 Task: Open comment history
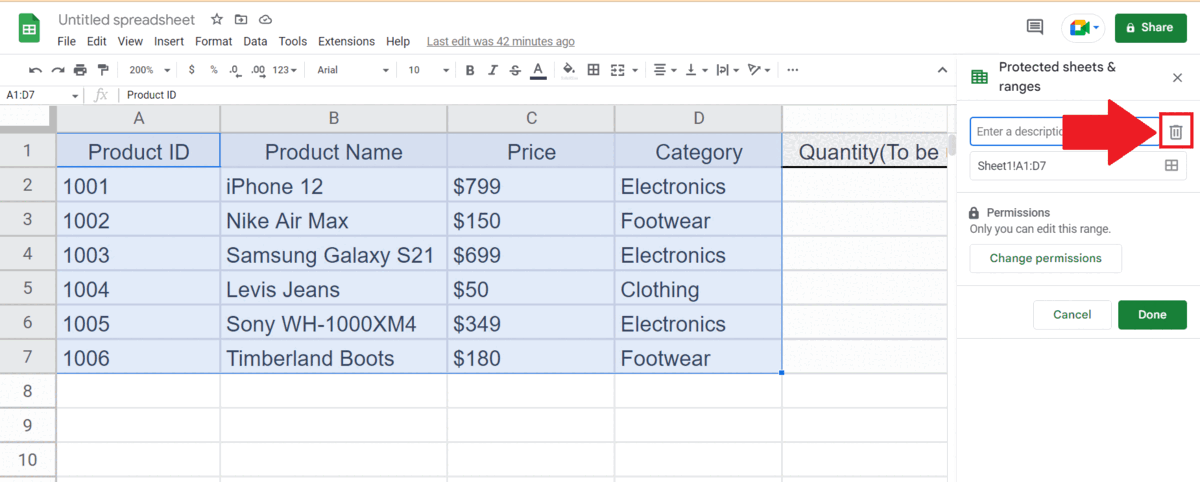pyautogui.click(x=1035, y=27)
